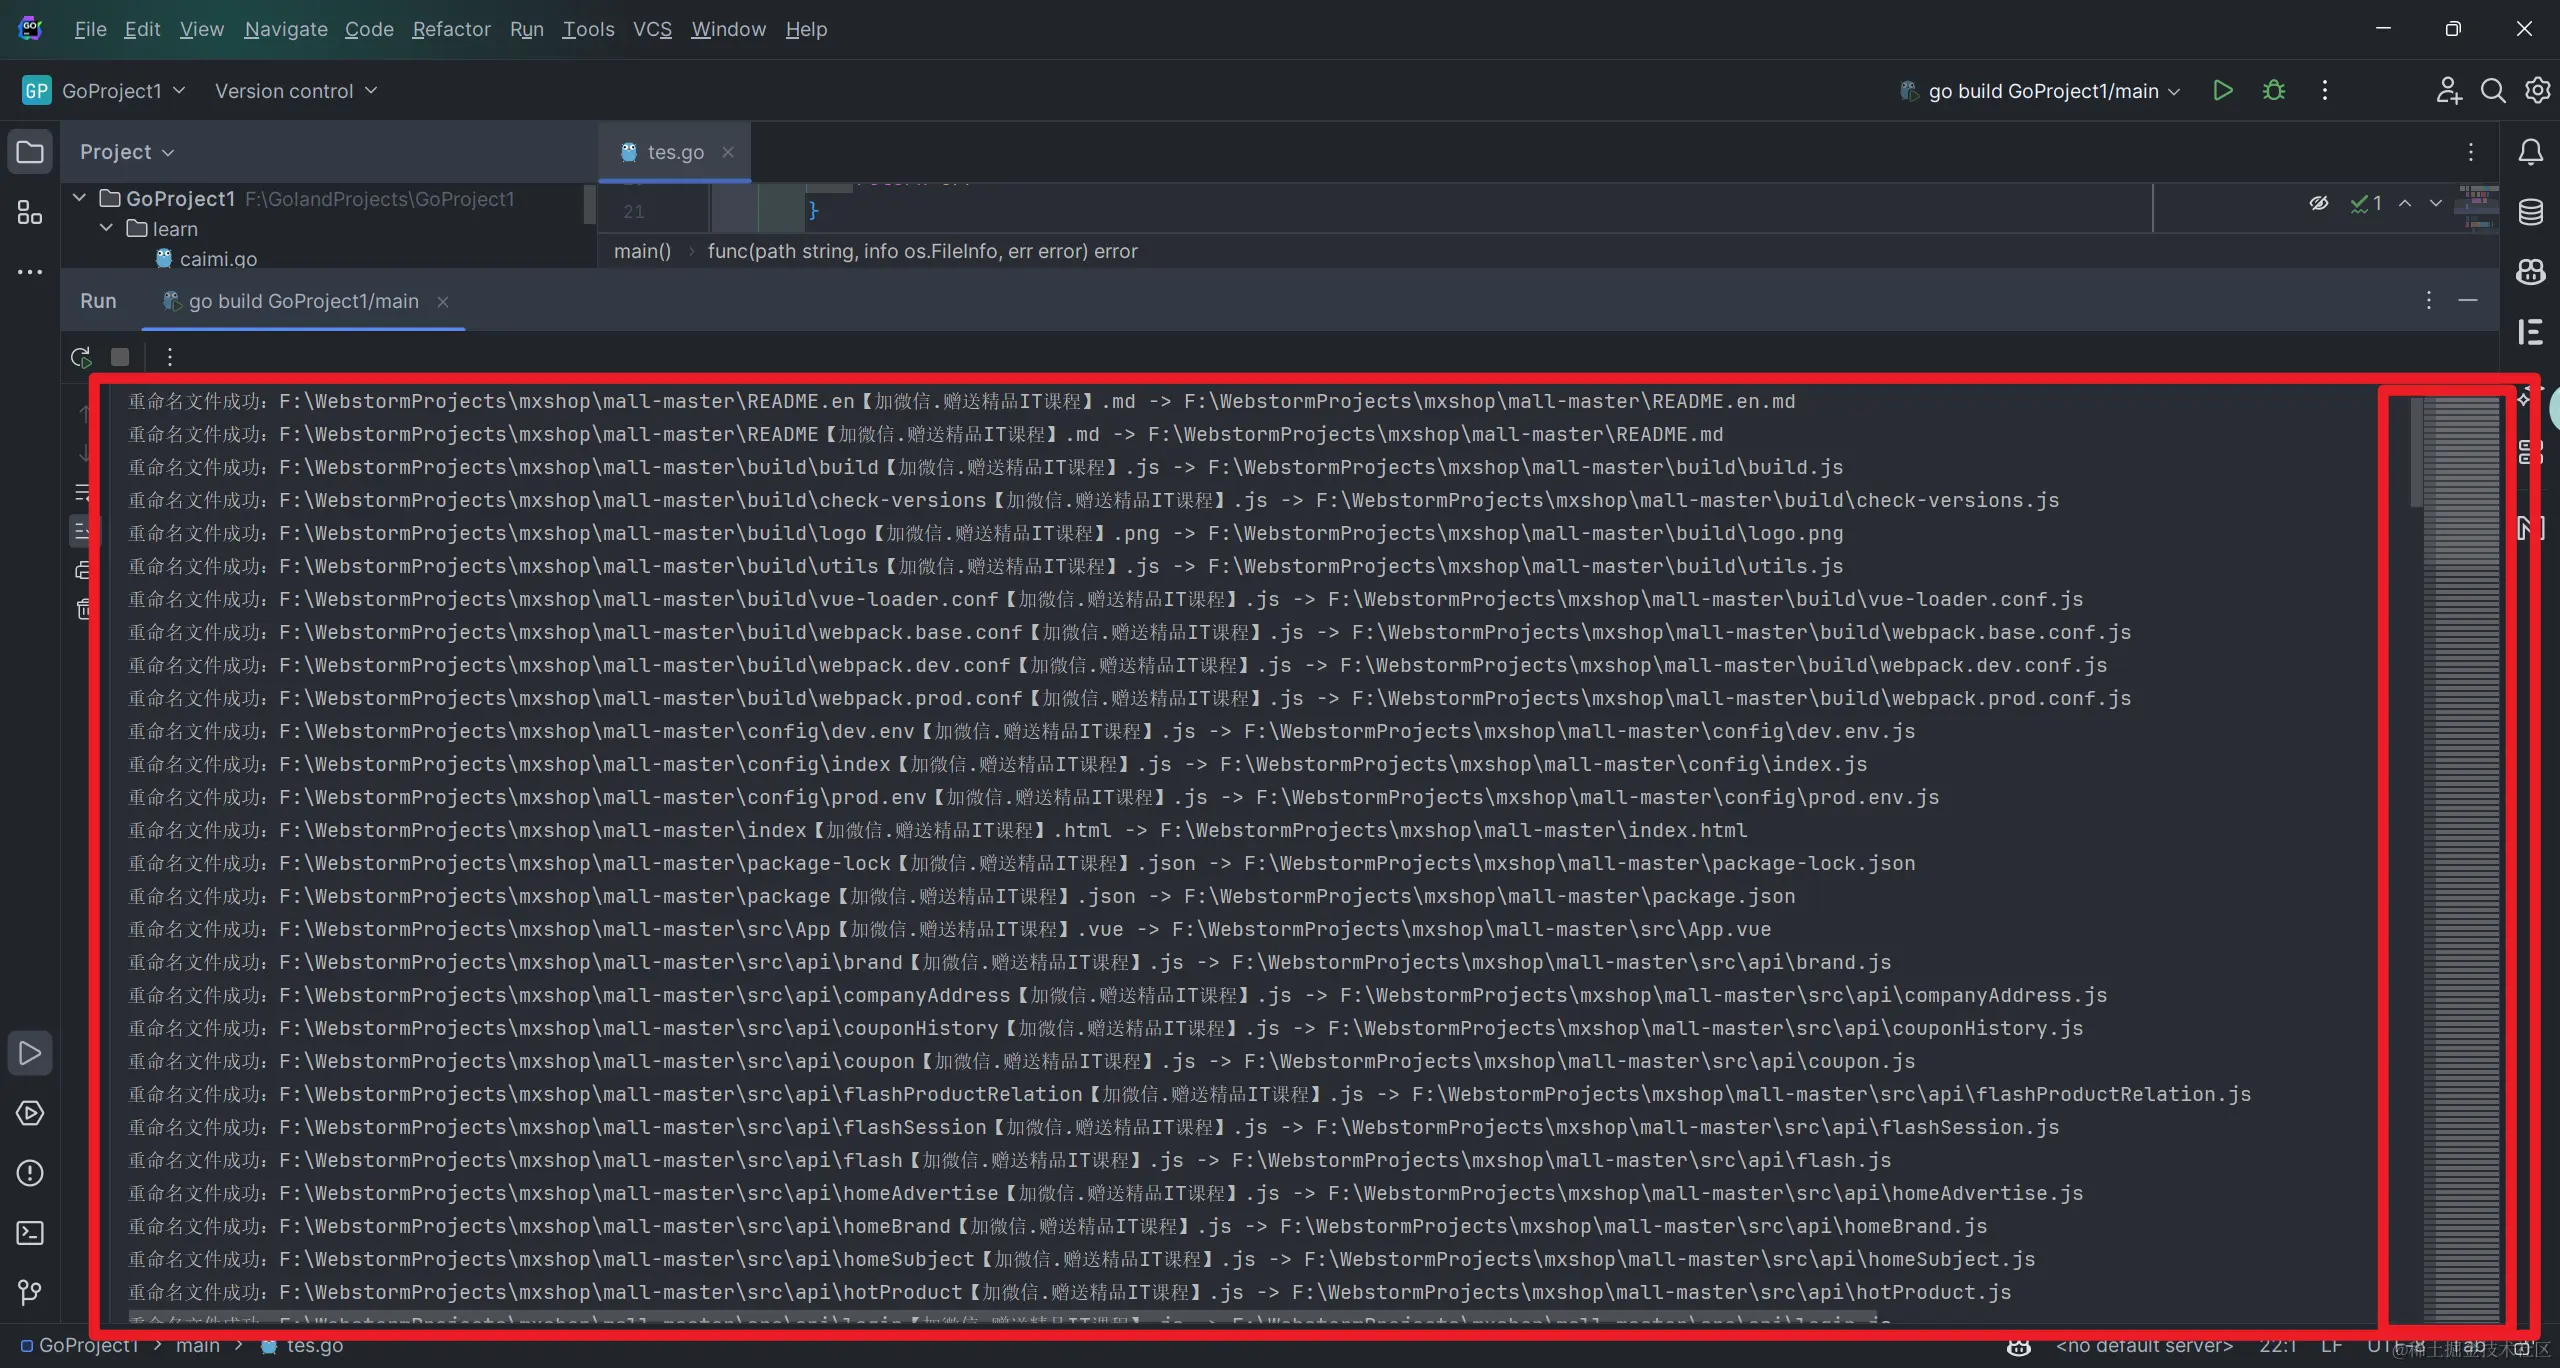
Task: Open the Problems tool window
Action: [x=30, y=1173]
